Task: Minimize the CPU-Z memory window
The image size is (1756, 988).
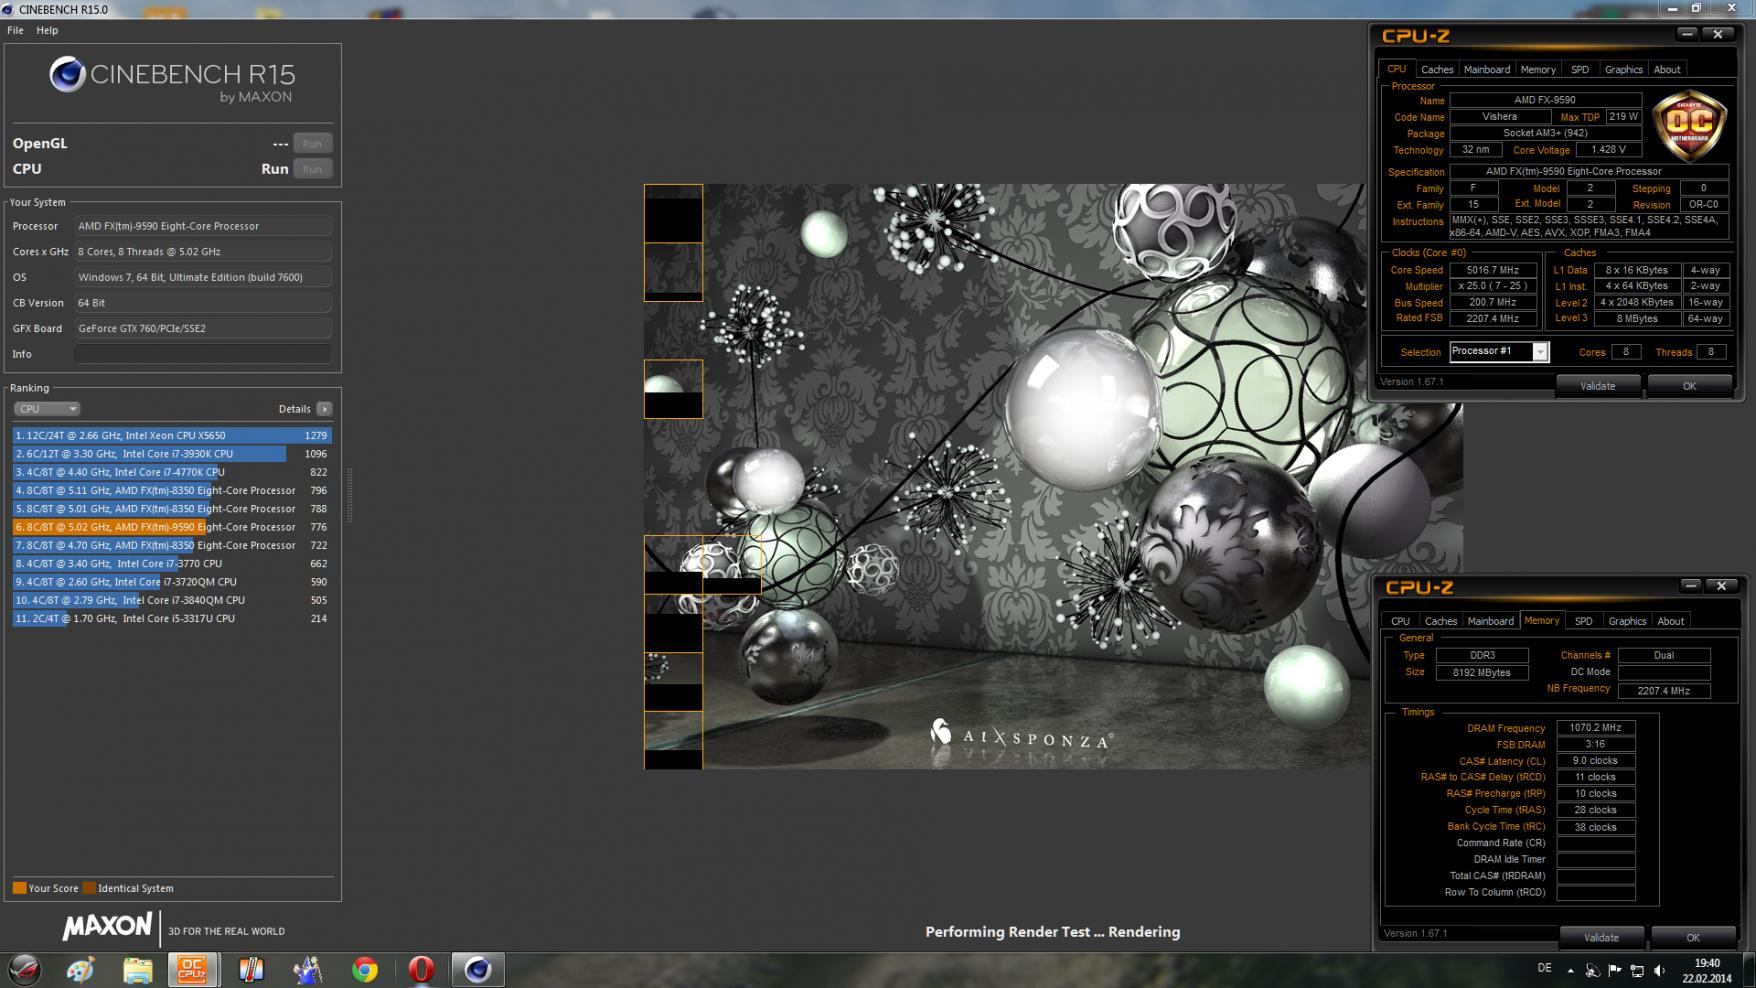Action: tap(1690, 586)
